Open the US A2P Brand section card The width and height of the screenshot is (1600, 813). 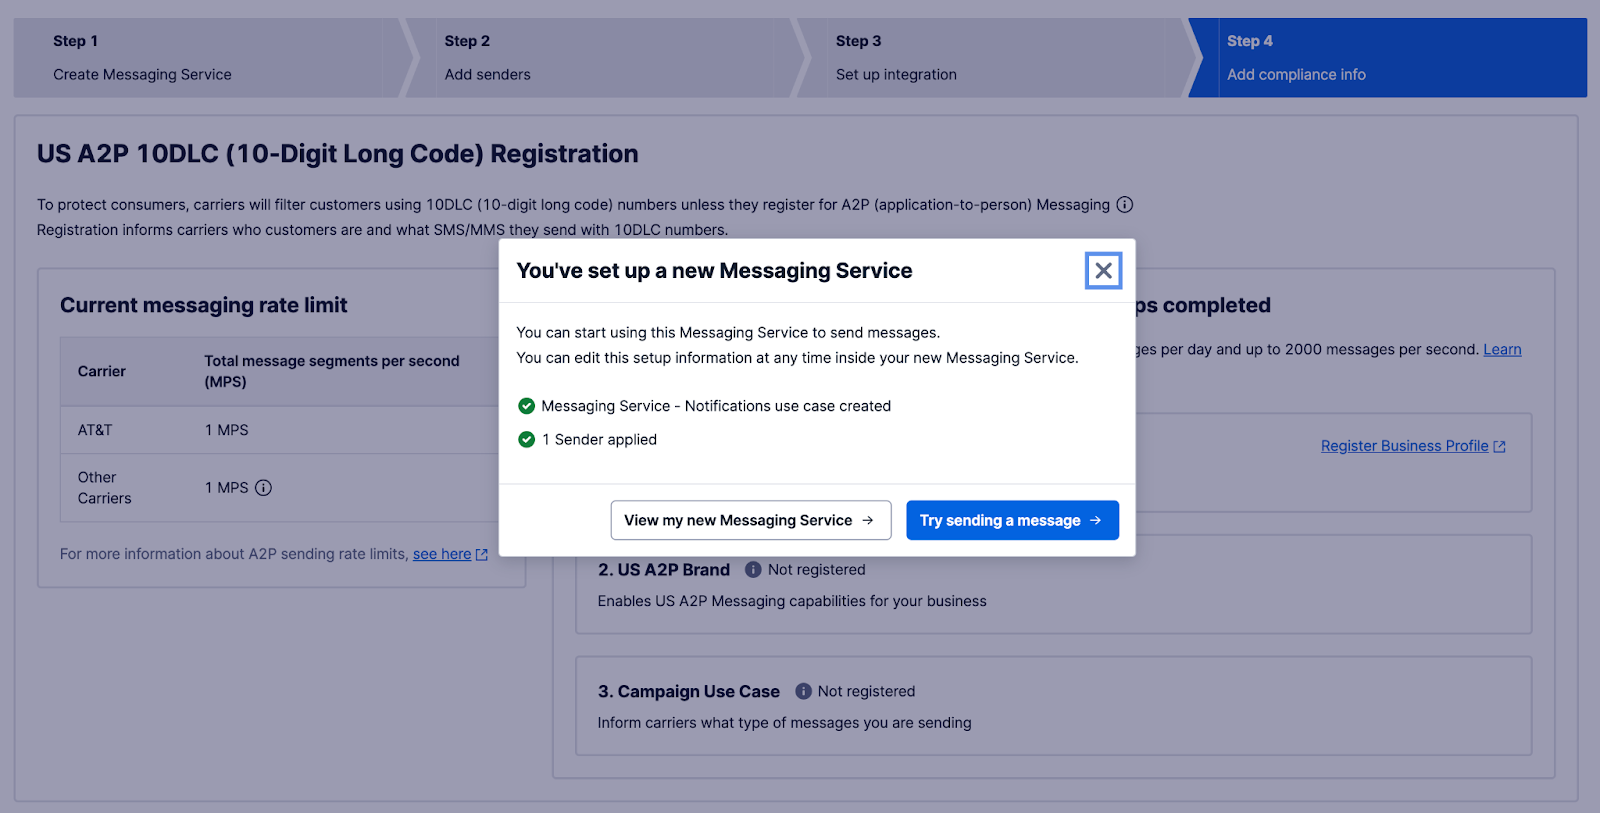(1054, 584)
